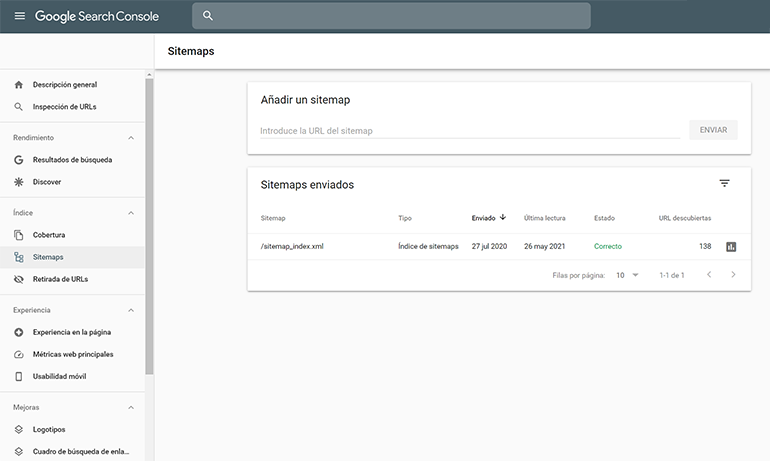This screenshot has width=770, height=461.
Task: Open the Filas por página dropdown
Action: pos(627,275)
